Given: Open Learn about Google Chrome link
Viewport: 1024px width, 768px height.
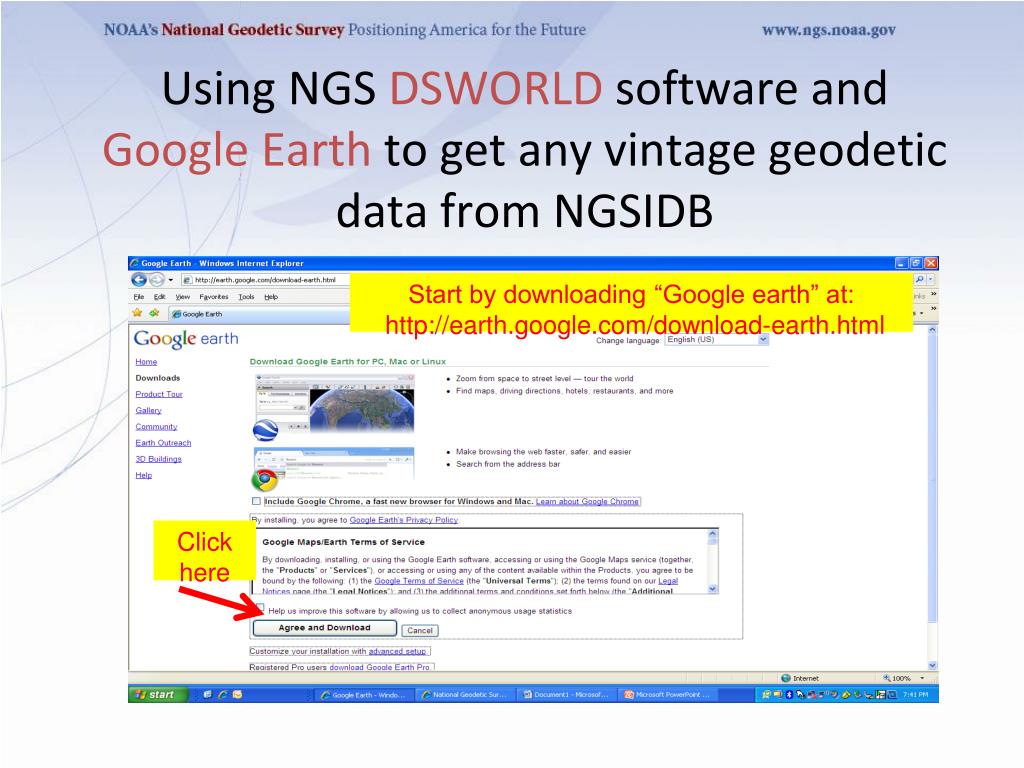Looking at the screenshot, I should [587, 502].
